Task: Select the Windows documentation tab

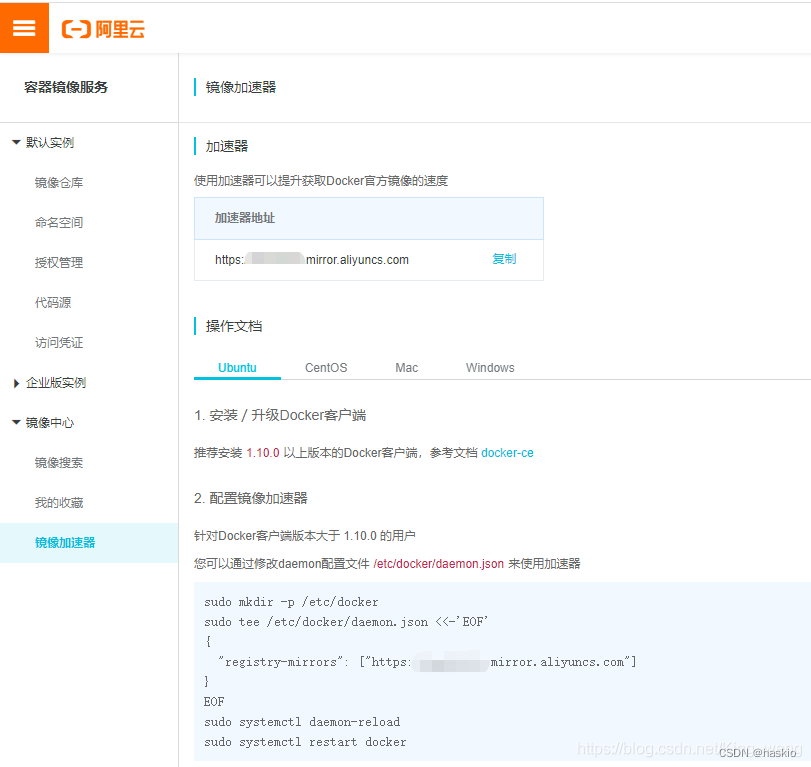Action: coord(489,367)
